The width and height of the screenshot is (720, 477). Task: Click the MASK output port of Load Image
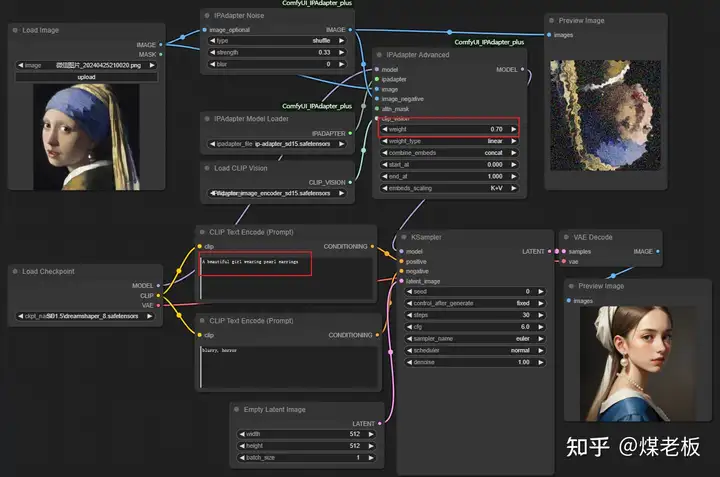click(161, 54)
